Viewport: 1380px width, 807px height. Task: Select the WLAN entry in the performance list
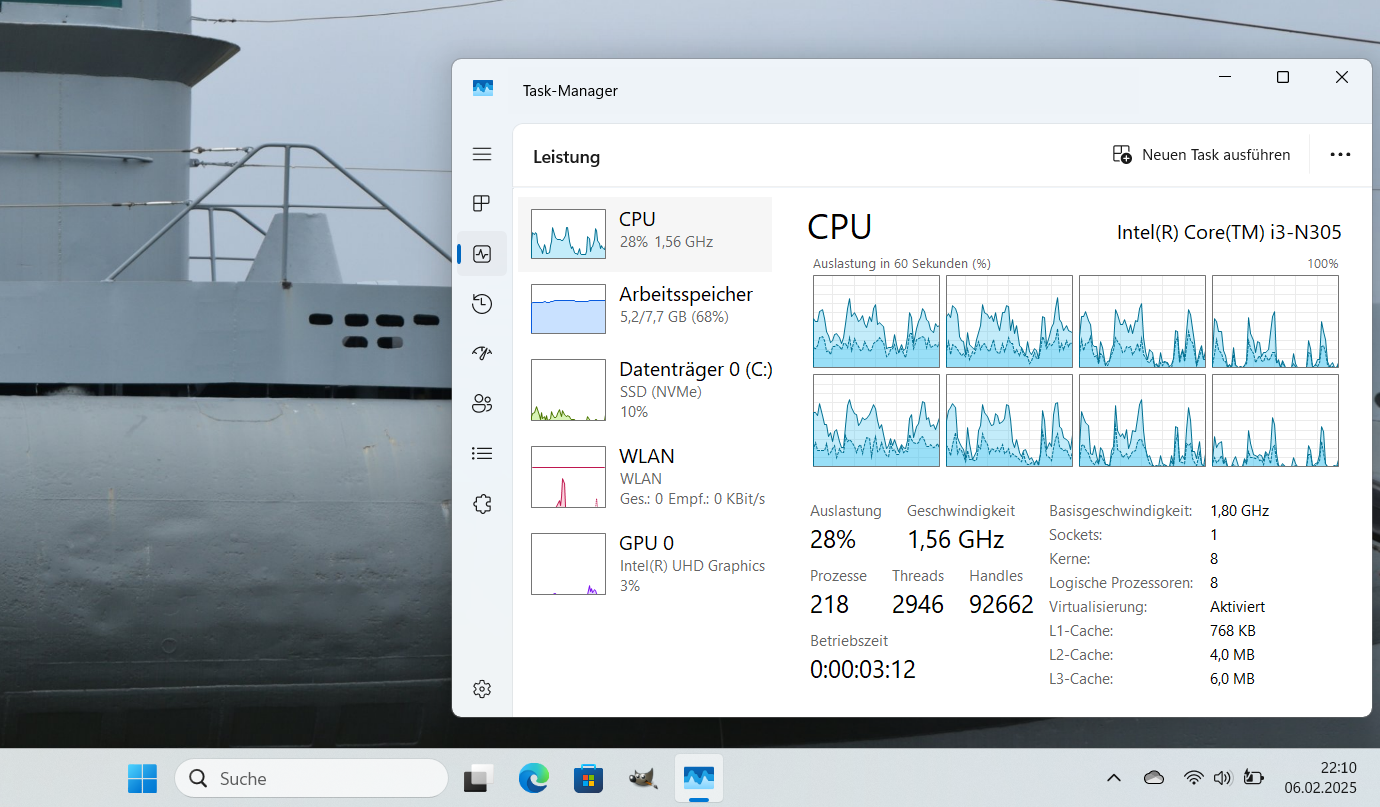(645, 476)
